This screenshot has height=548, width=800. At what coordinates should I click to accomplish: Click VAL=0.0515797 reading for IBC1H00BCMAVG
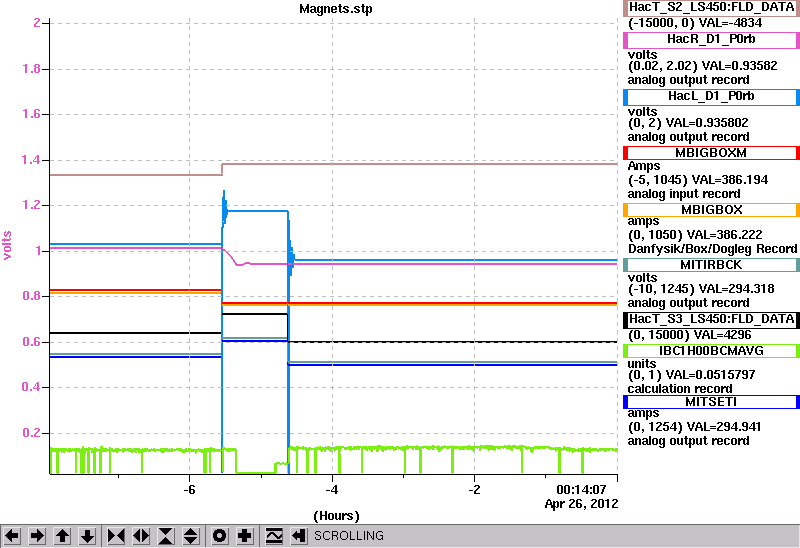click(711, 375)
